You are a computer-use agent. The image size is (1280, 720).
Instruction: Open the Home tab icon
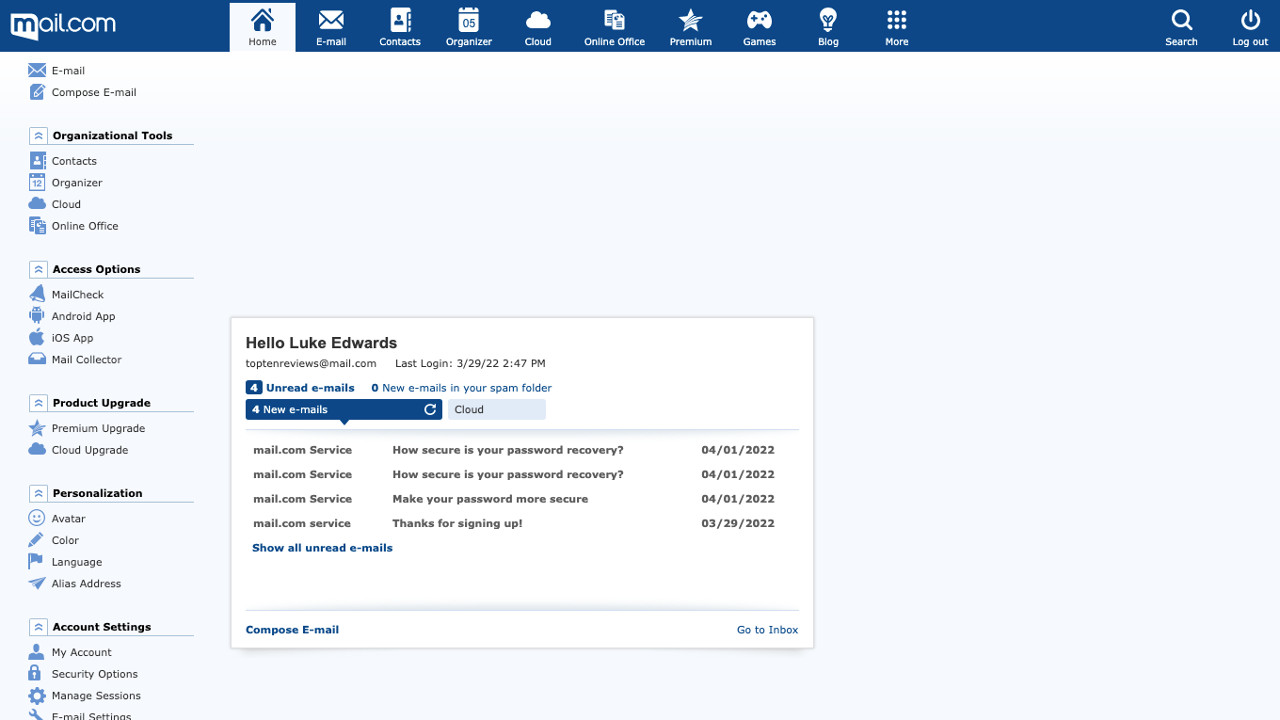coord(262,19)
